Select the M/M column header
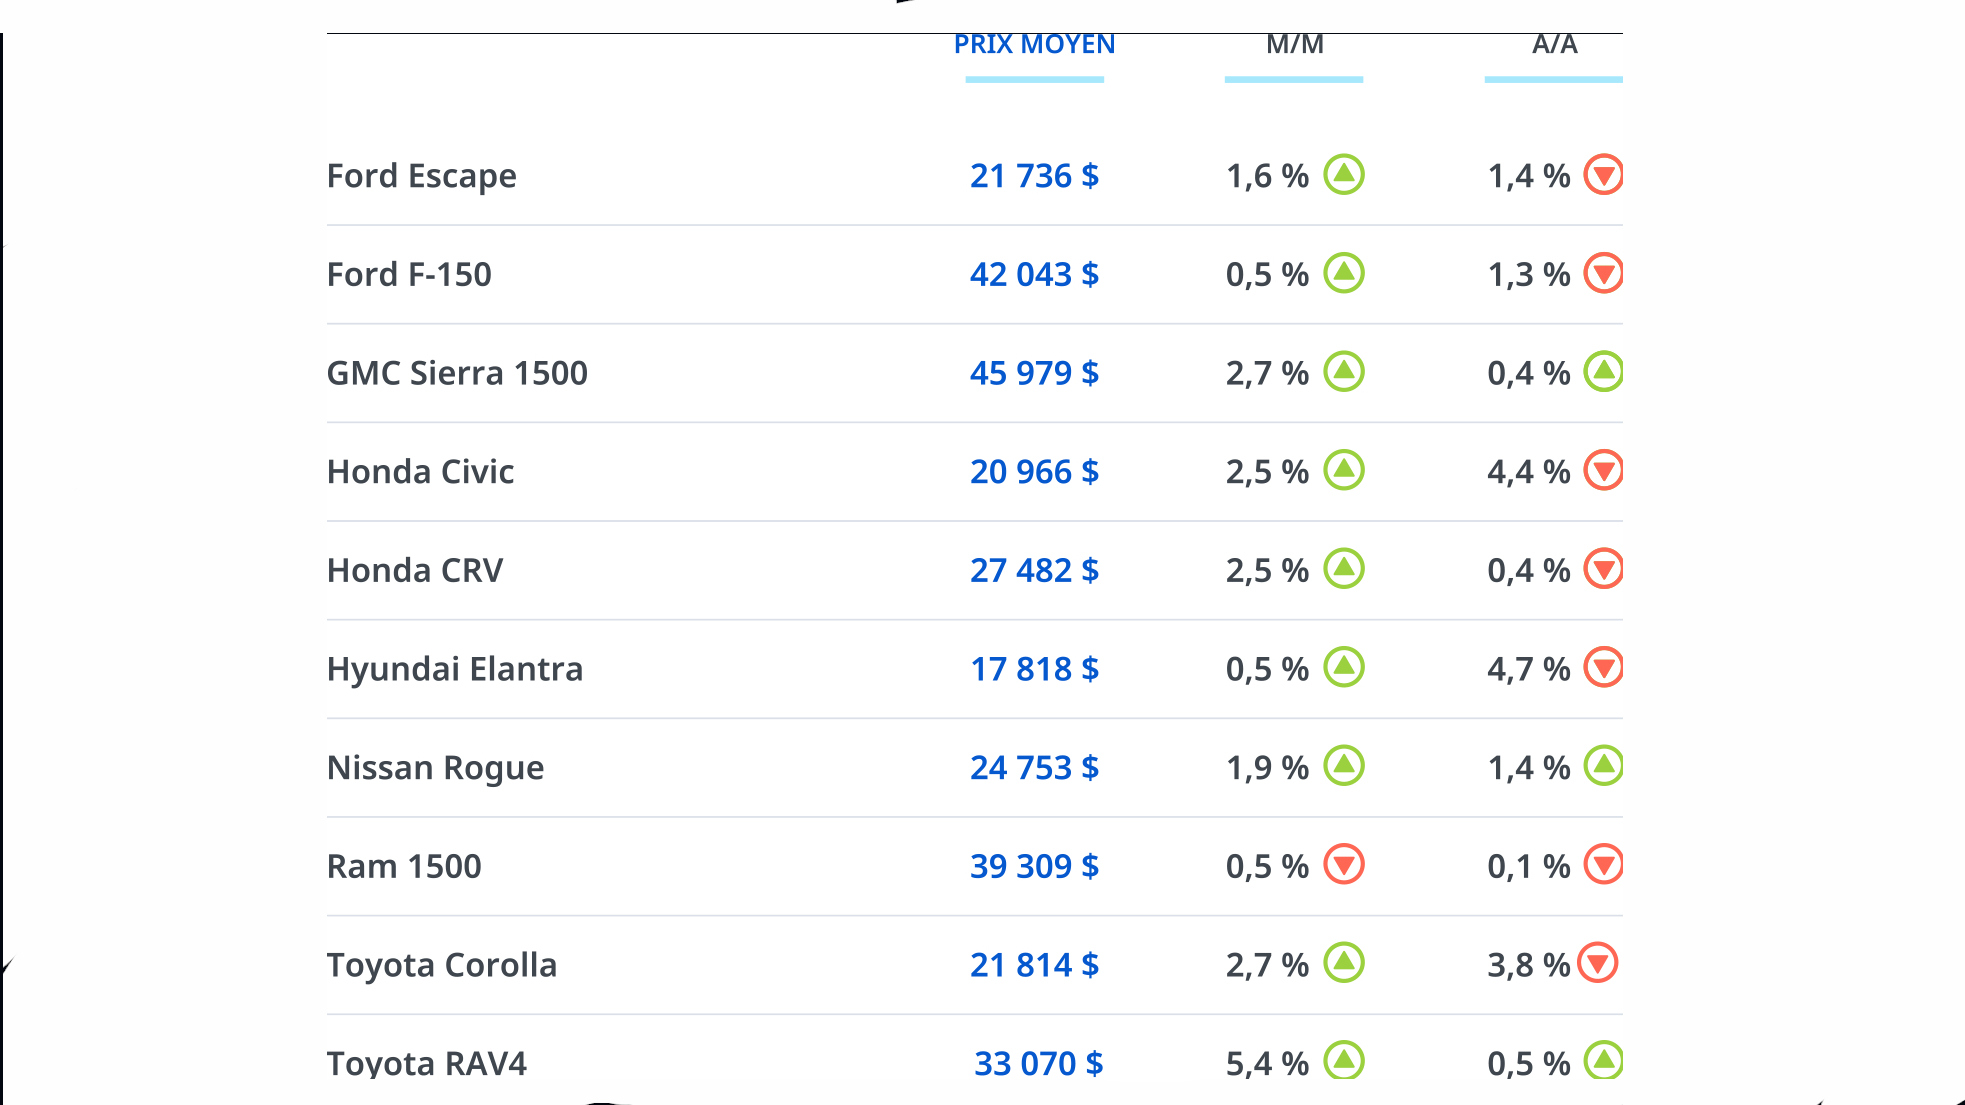1965x1105 pixels. click(1294, 45)
